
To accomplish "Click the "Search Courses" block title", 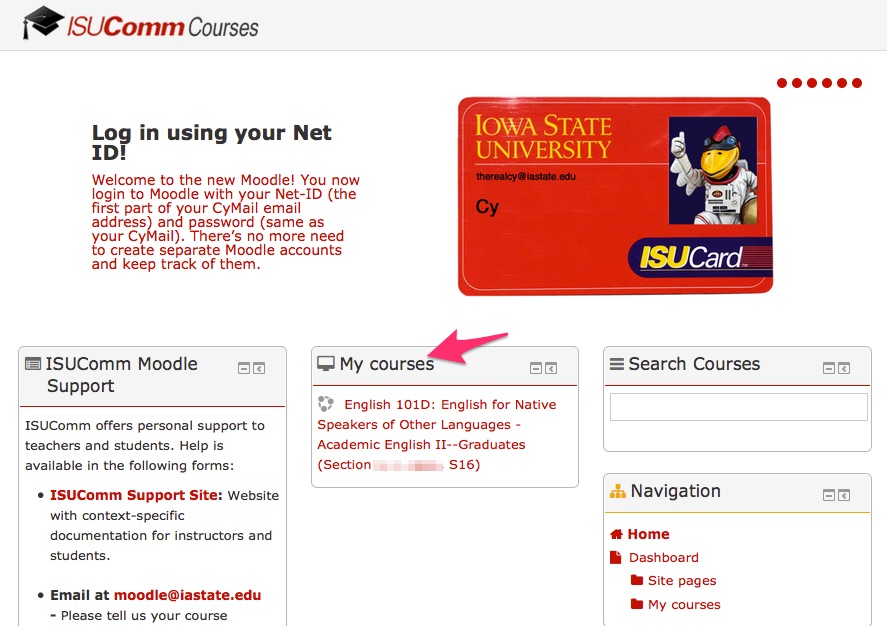I will tap(694, 364).
